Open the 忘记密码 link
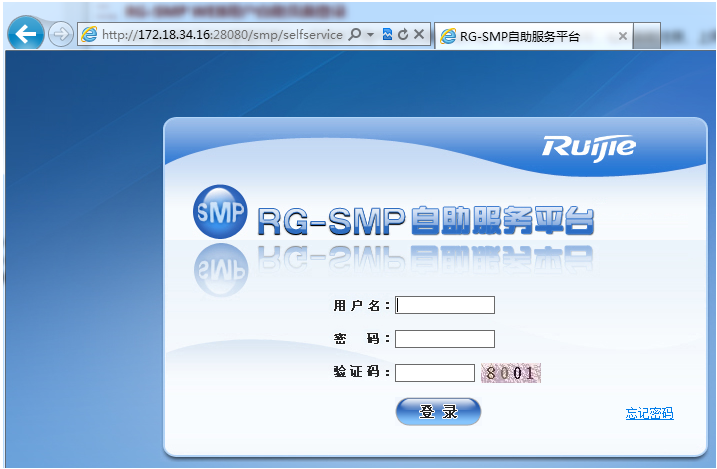717x469 pixels. (649, 413)
